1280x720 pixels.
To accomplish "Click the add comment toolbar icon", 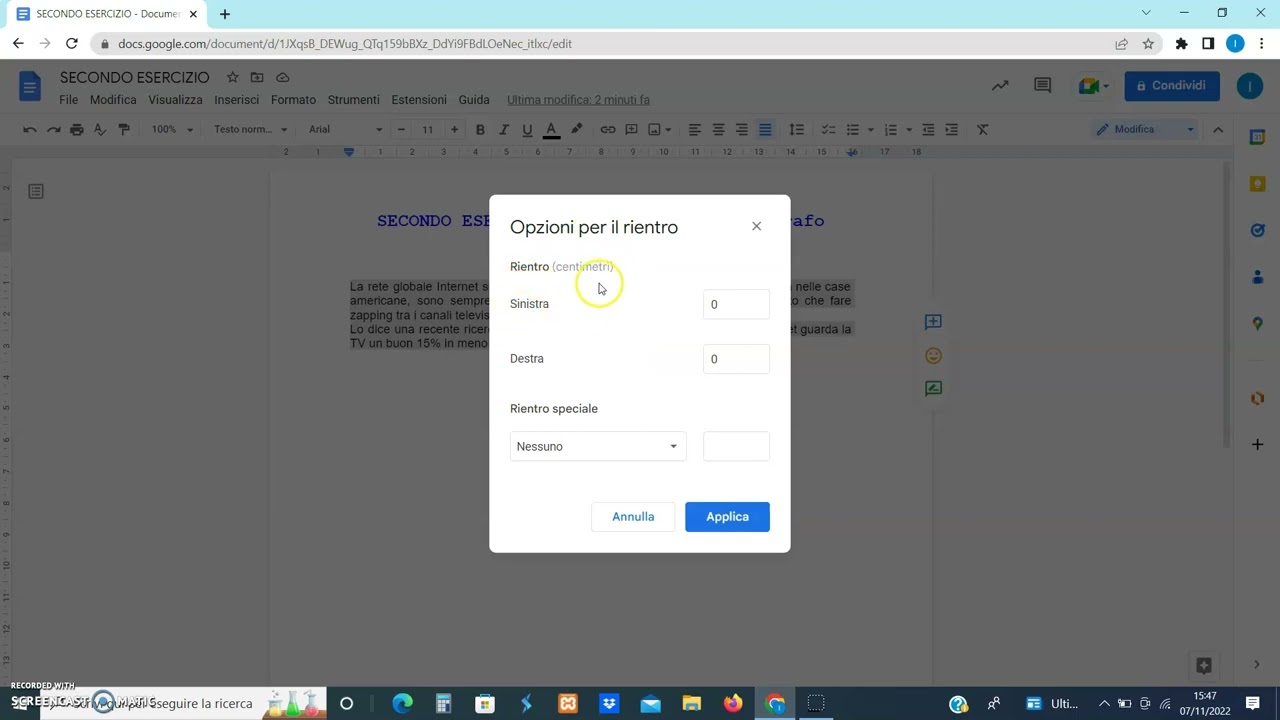I will pos(631,129).
